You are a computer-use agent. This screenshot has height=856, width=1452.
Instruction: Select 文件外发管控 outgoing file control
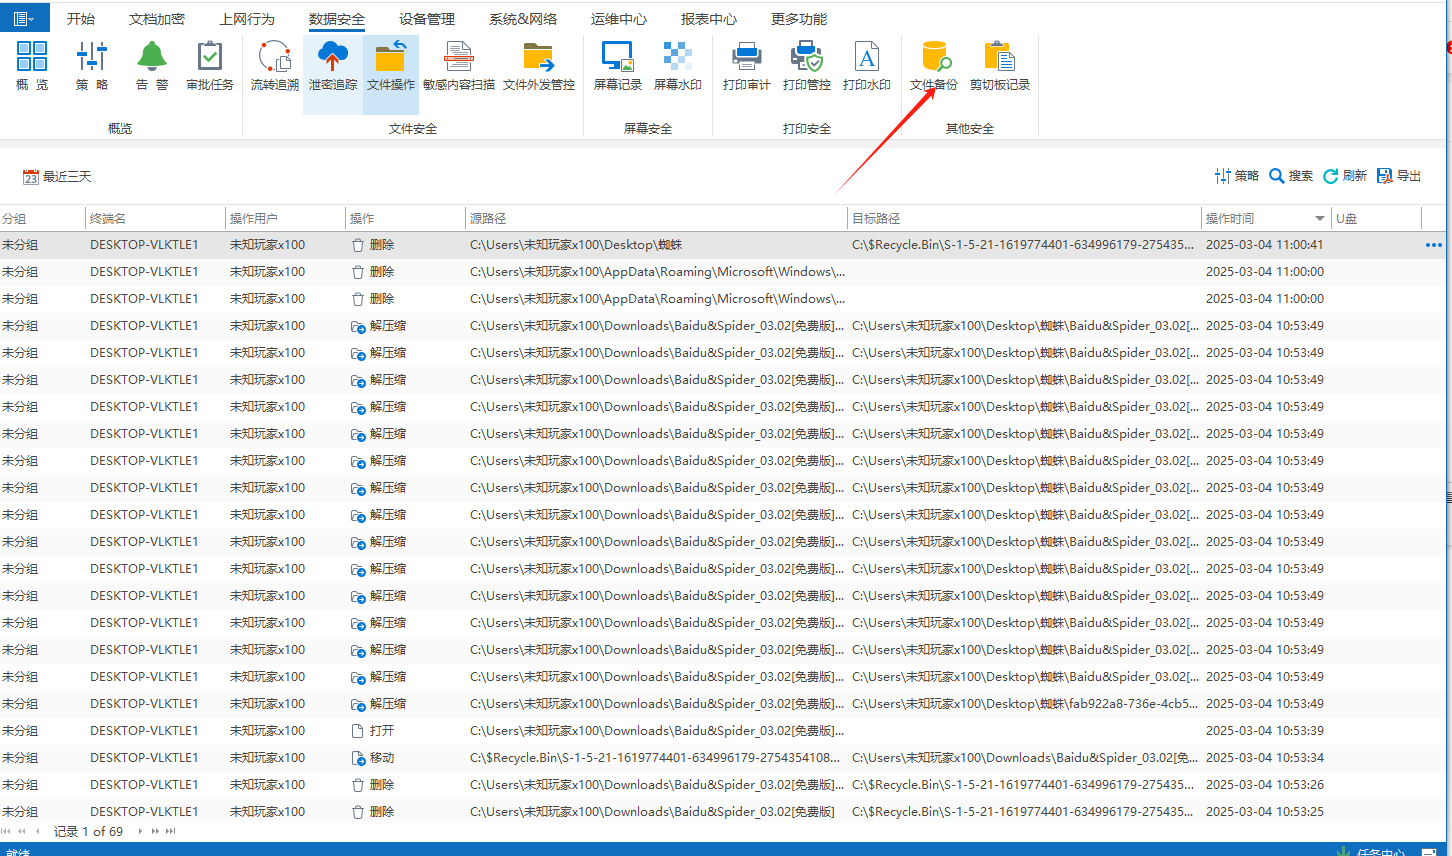click(538, 66)
